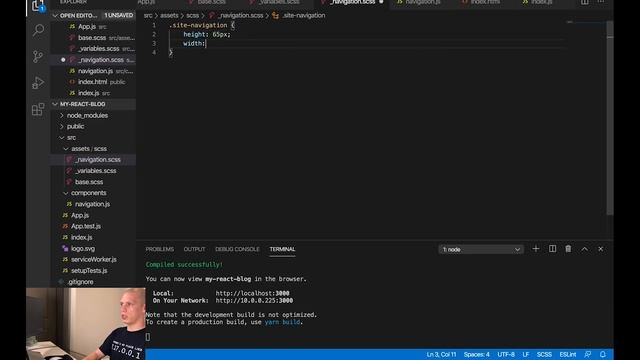Split the terminal pane
This screenshot has width=640, height=360.
click(552, 249)
